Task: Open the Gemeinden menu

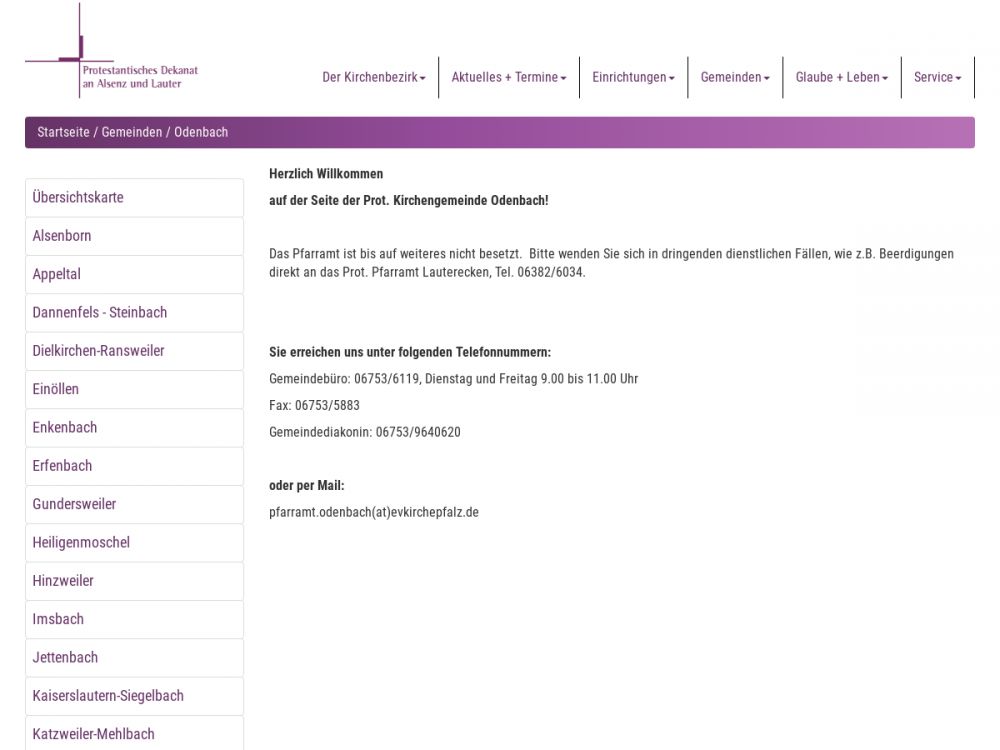Action: tap(735, 77)
